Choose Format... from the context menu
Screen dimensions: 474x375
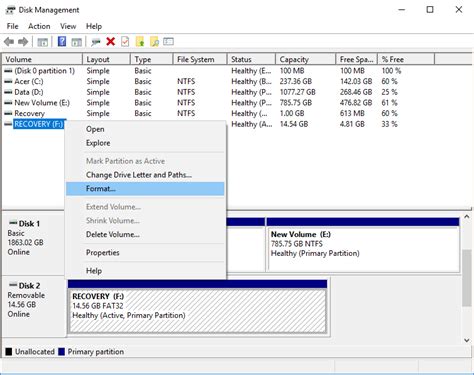[x=145, y=189]
